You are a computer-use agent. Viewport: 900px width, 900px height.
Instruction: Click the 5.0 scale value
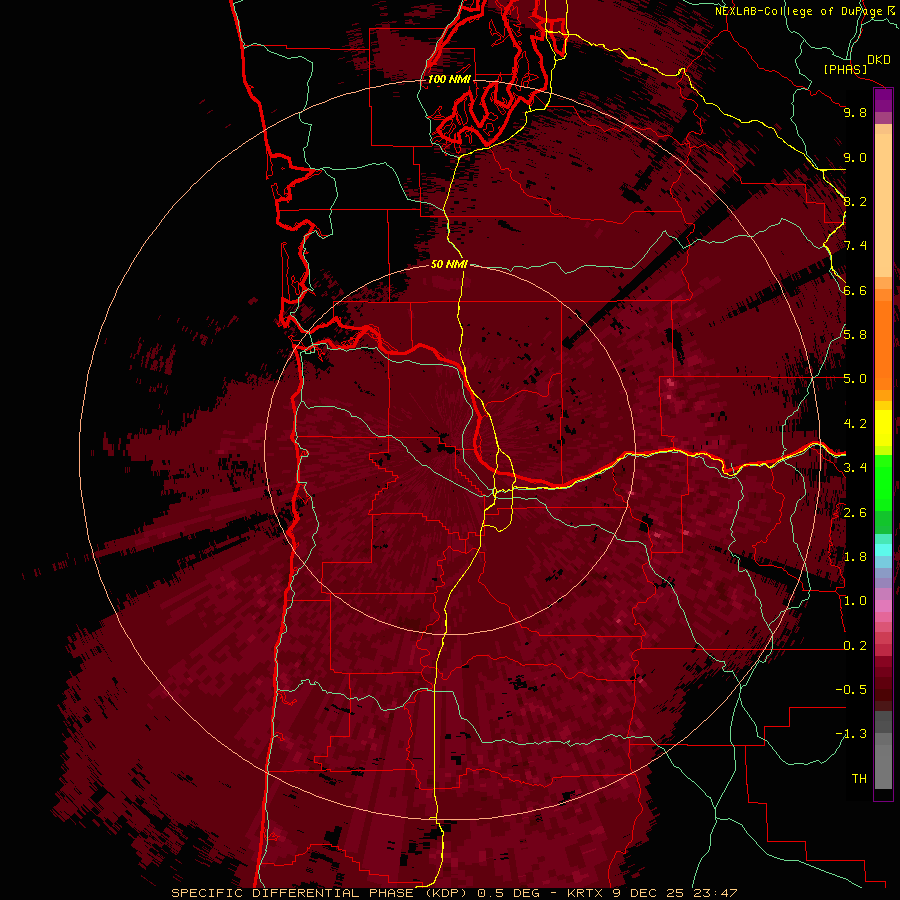point(855,379)
